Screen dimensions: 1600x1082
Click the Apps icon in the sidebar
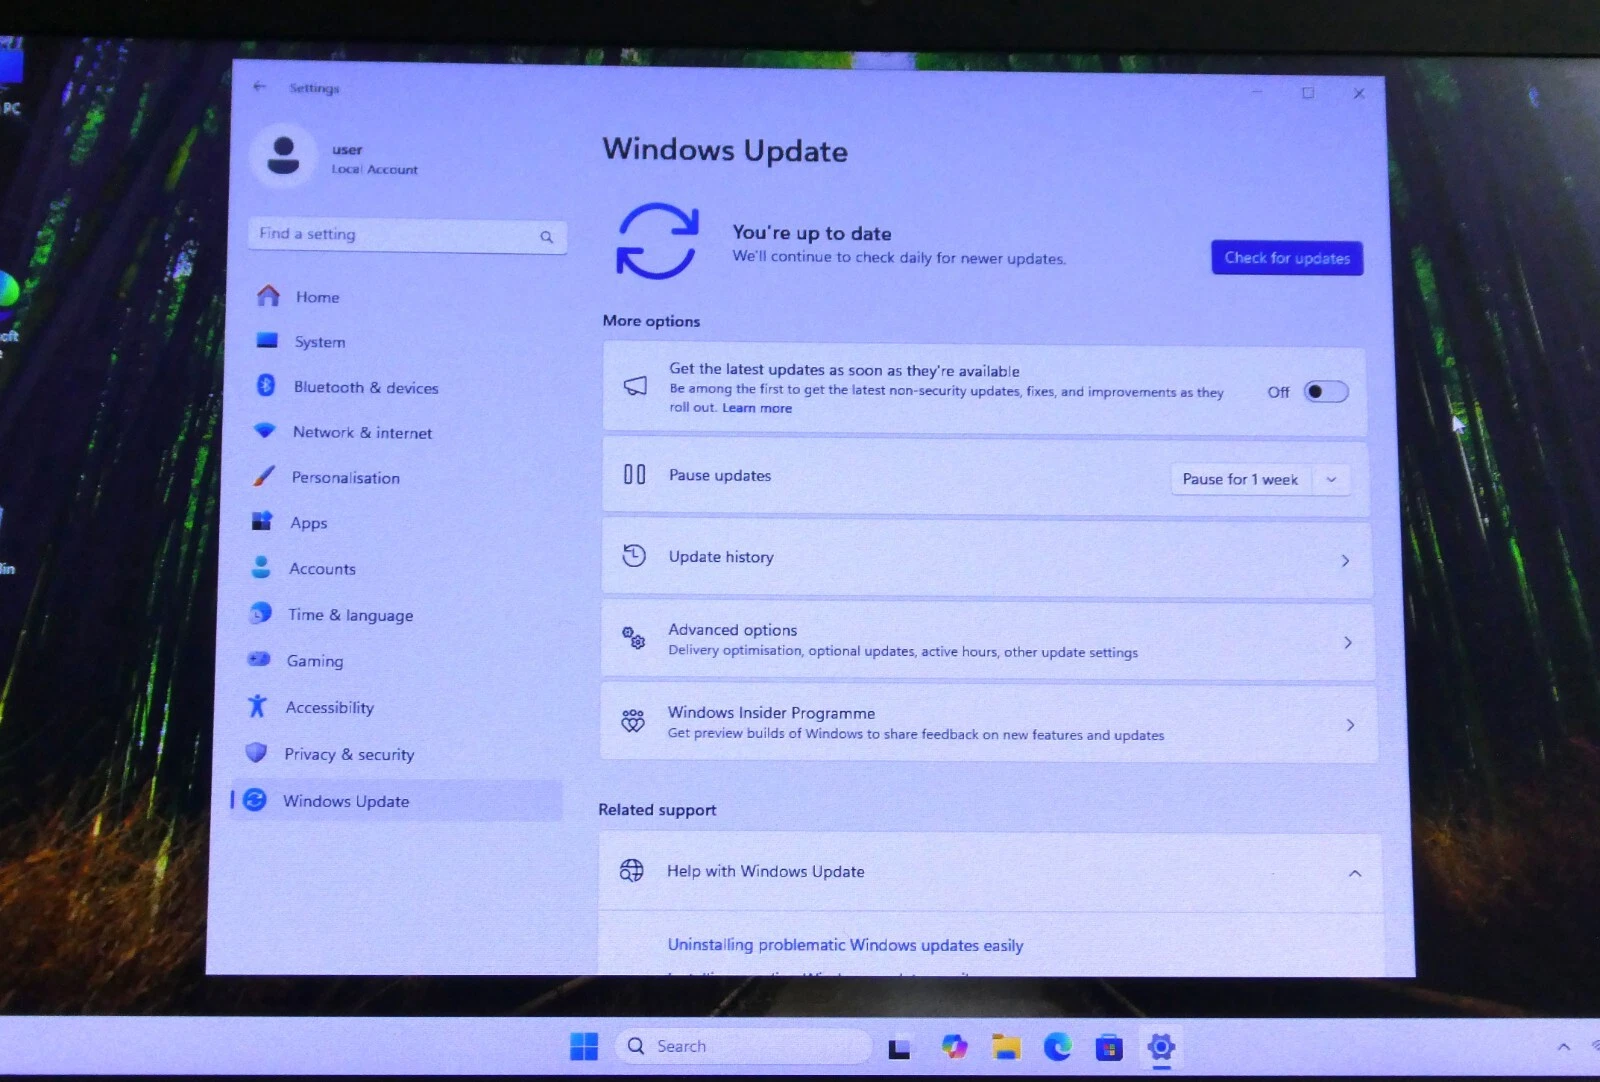click(262, 521)
